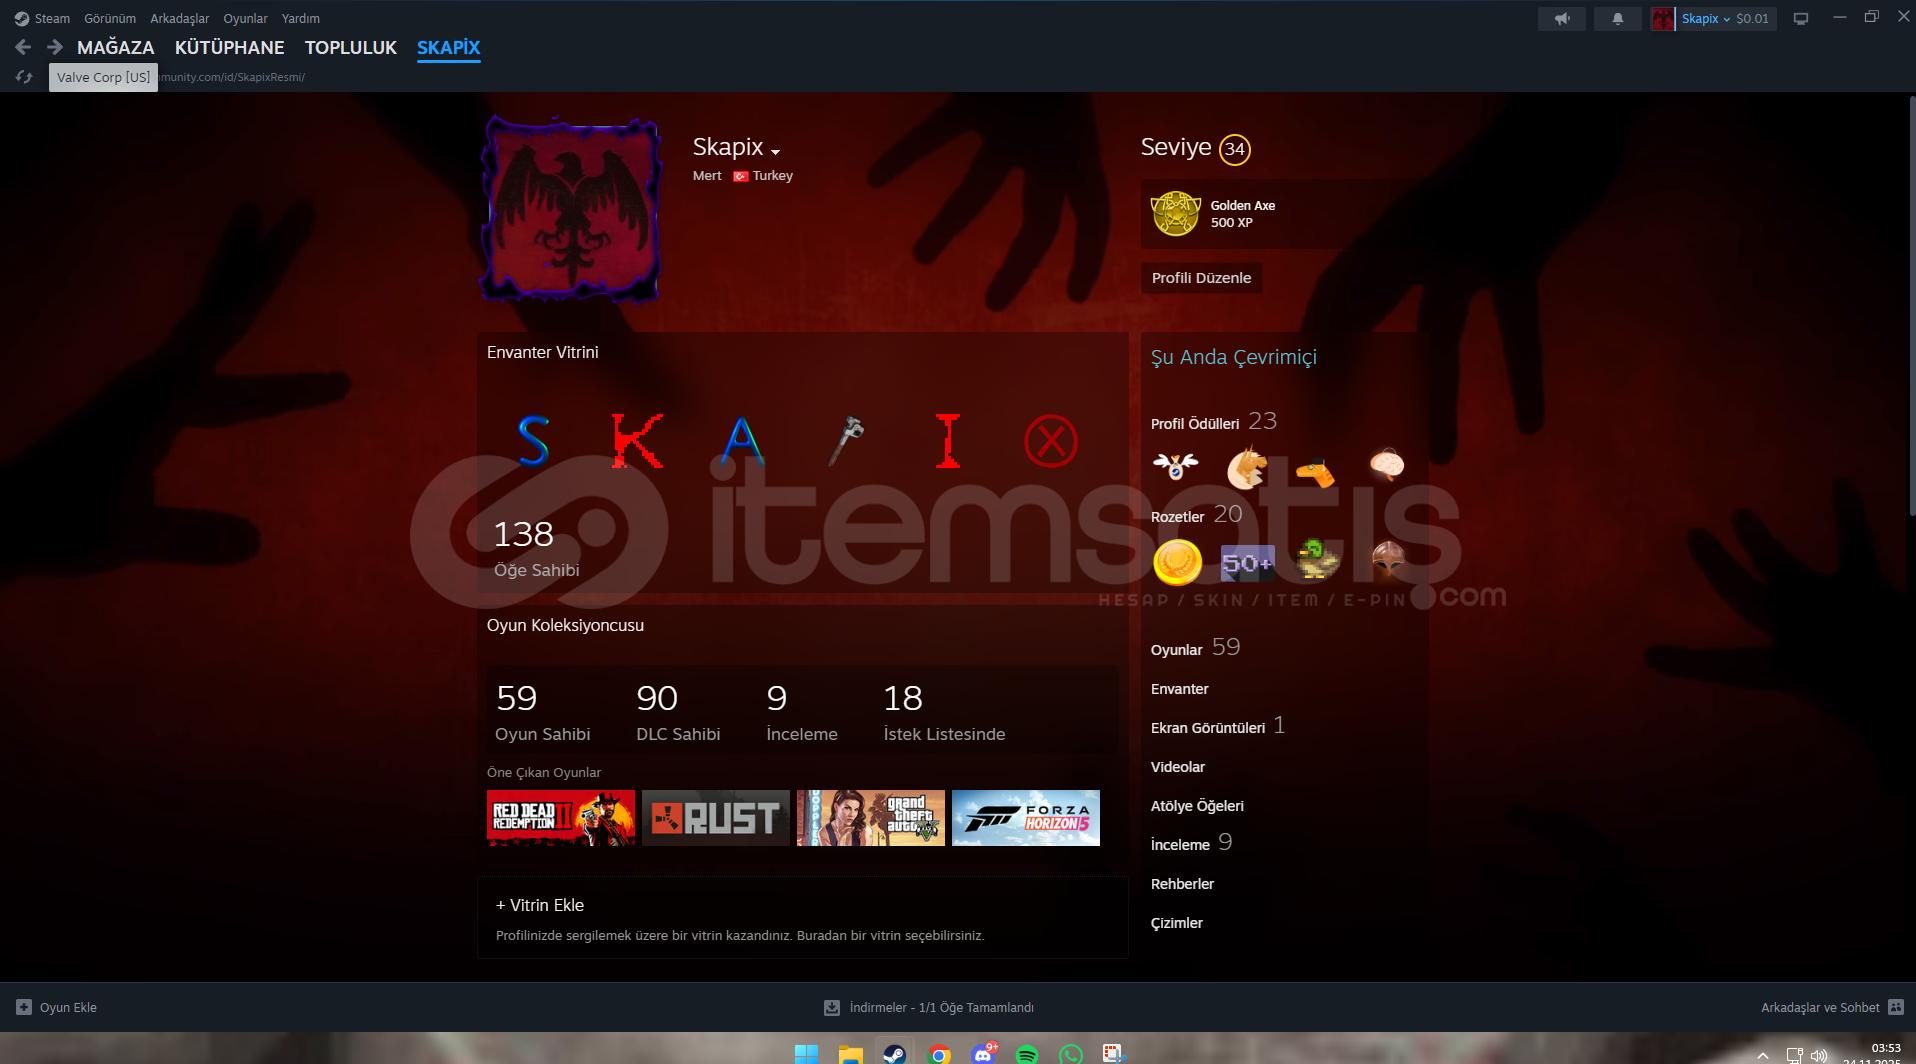Click the Friends and Chat icon
This screenshot has width=1916, height=1064.
coord(1896,1007)
